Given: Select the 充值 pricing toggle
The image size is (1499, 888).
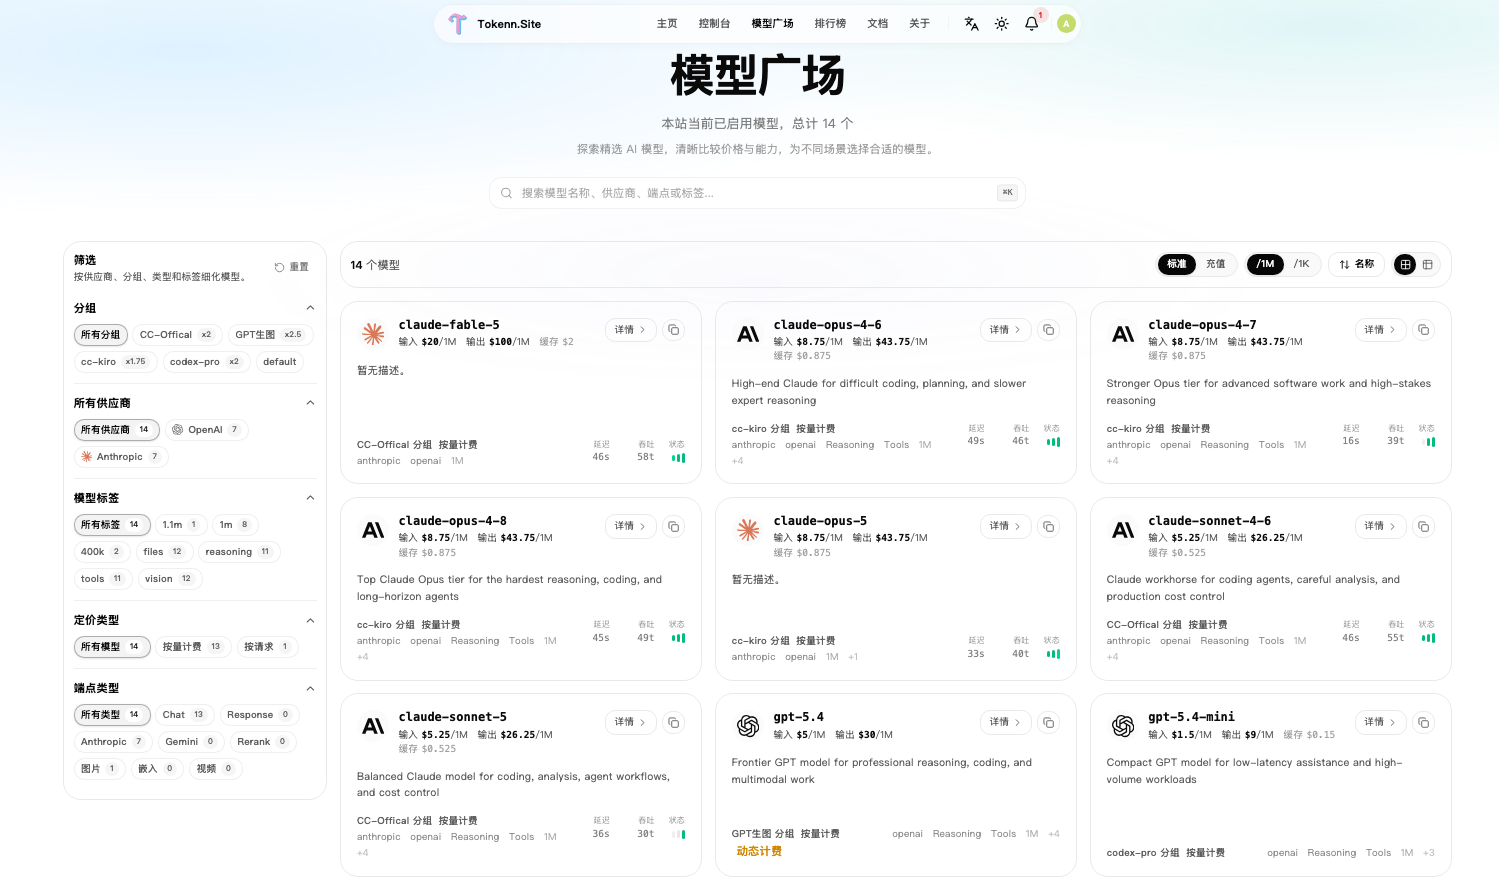Looking at the screenshot, I should pos(1216,264).
